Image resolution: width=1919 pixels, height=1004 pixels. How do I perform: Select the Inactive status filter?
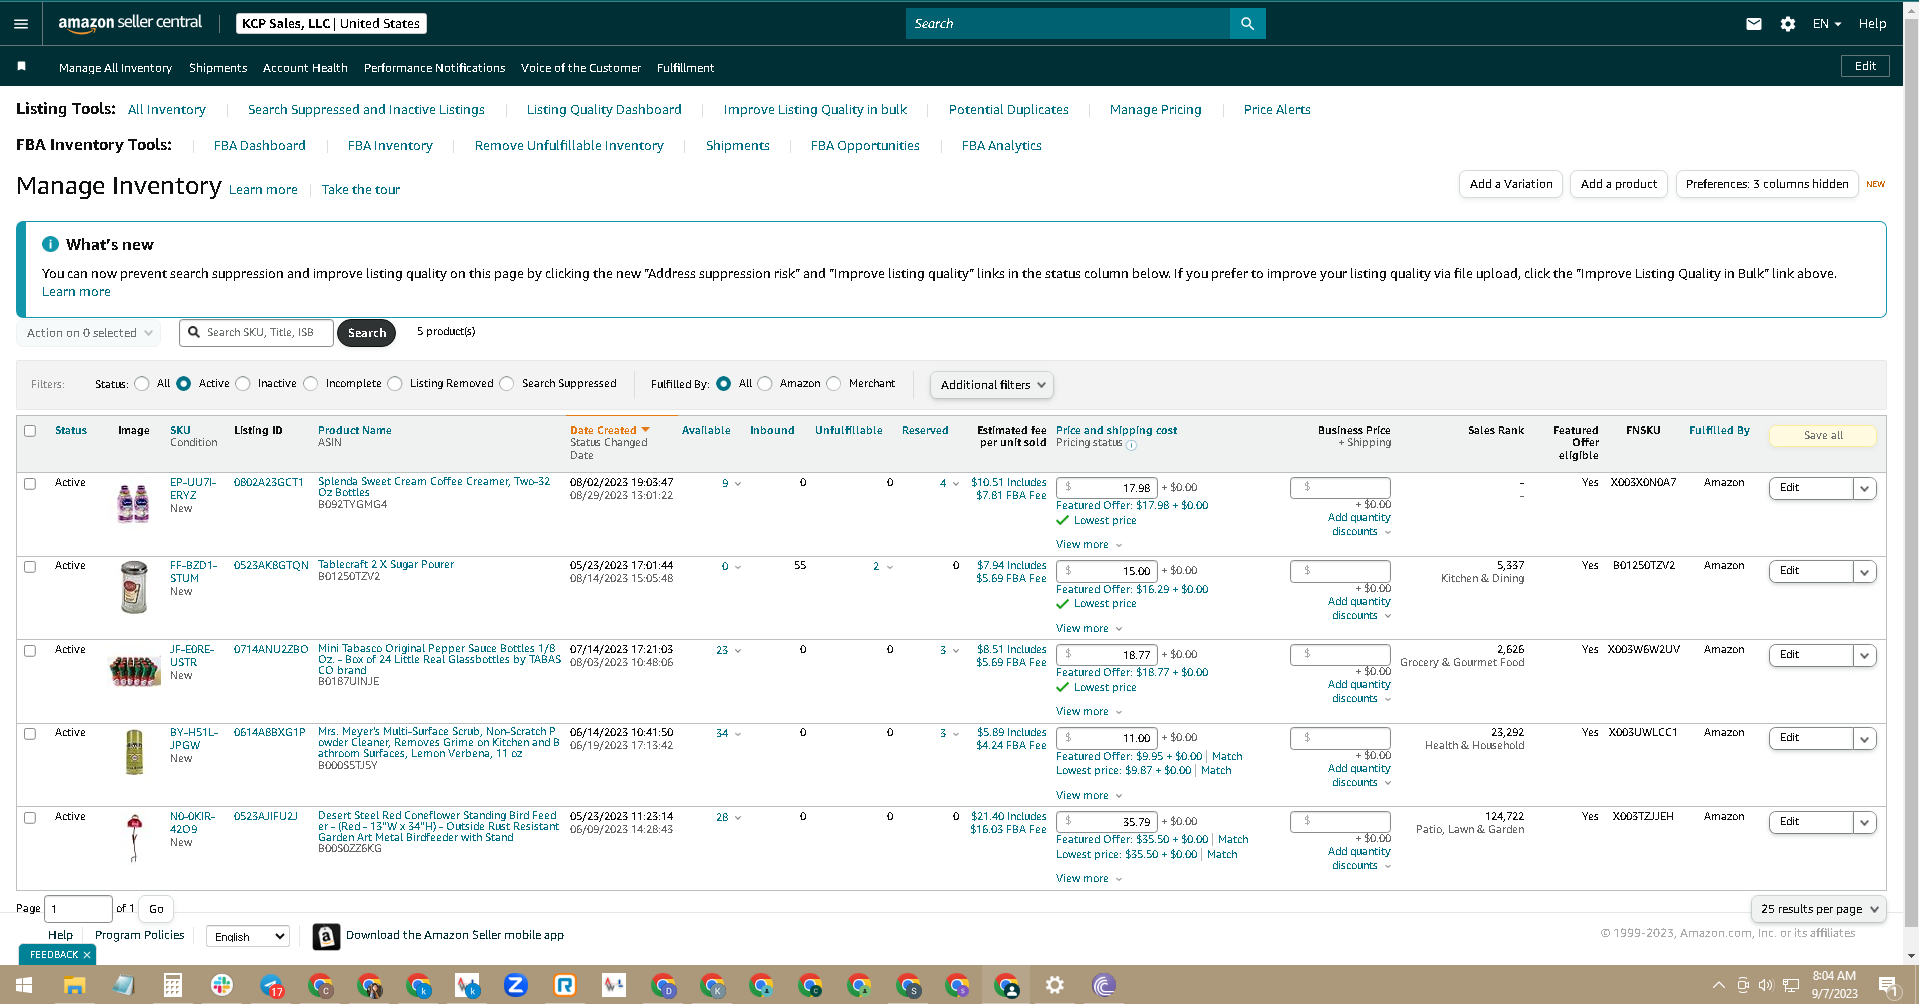point(243,384)
